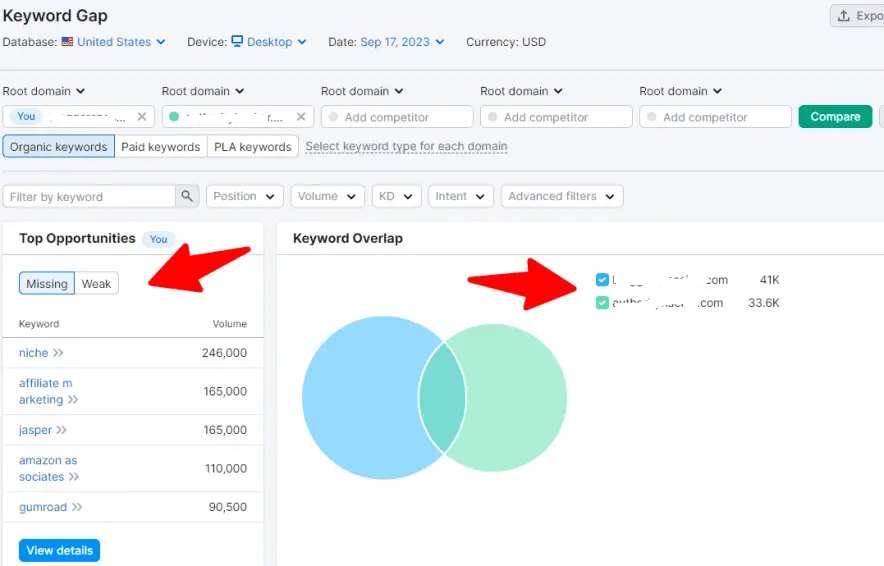Viewport: 884px width, 566px height.
Task: Click double-chevron icon next to gumroad
Action: click(77, 507)
